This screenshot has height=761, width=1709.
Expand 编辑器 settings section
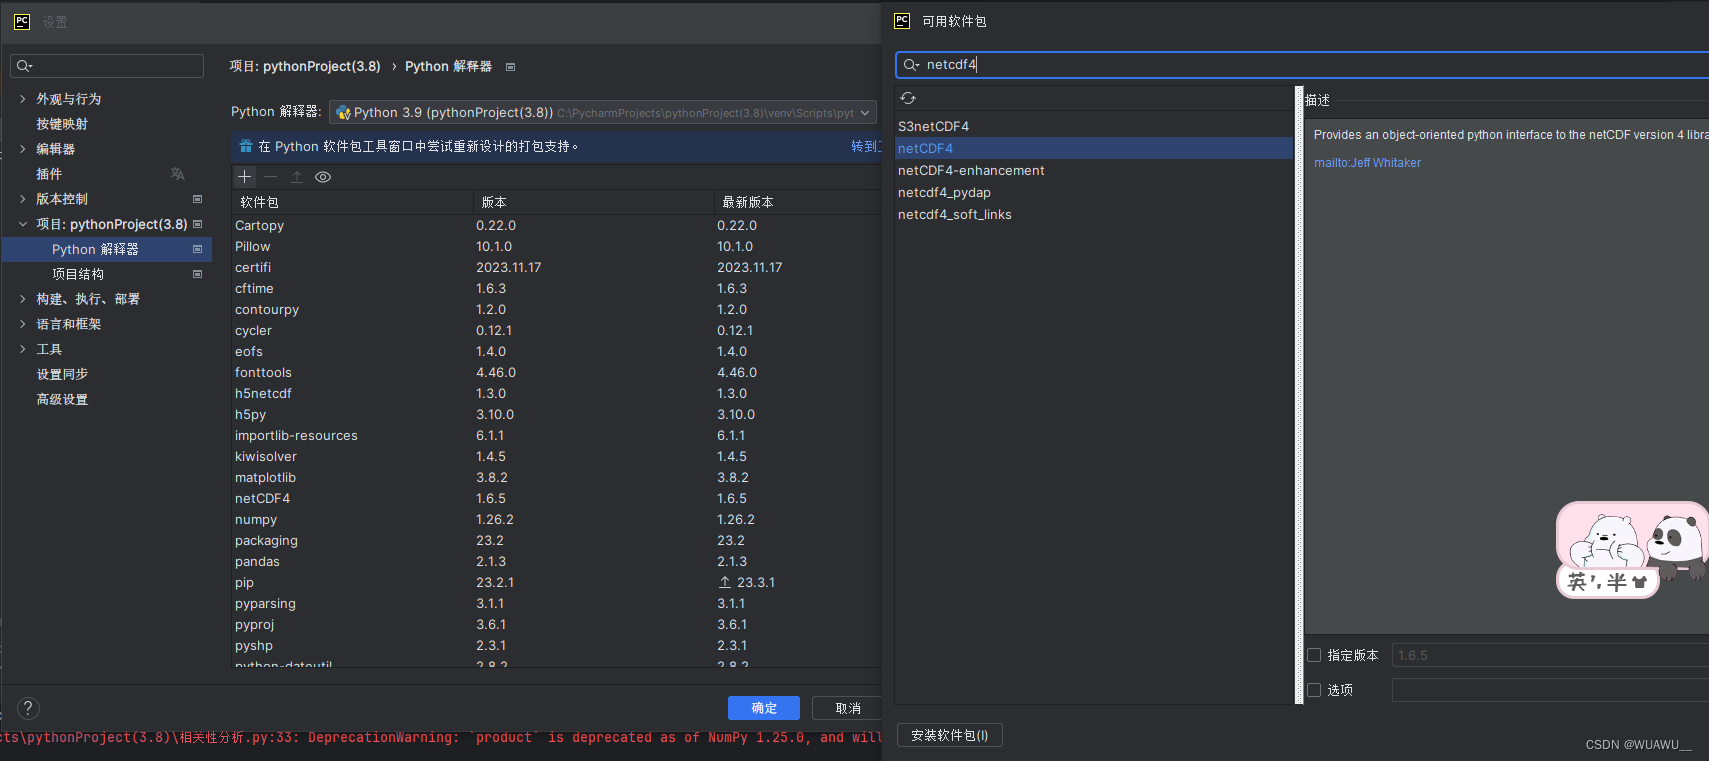coord(23,149)
